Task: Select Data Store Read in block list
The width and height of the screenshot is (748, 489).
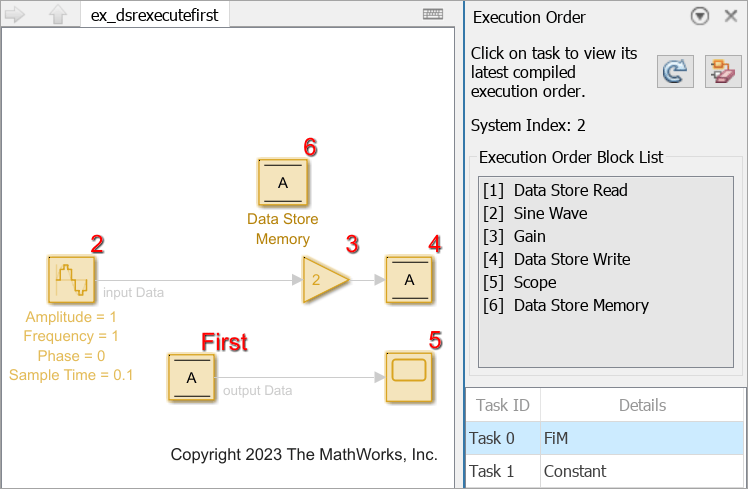Action: point(570,190)
